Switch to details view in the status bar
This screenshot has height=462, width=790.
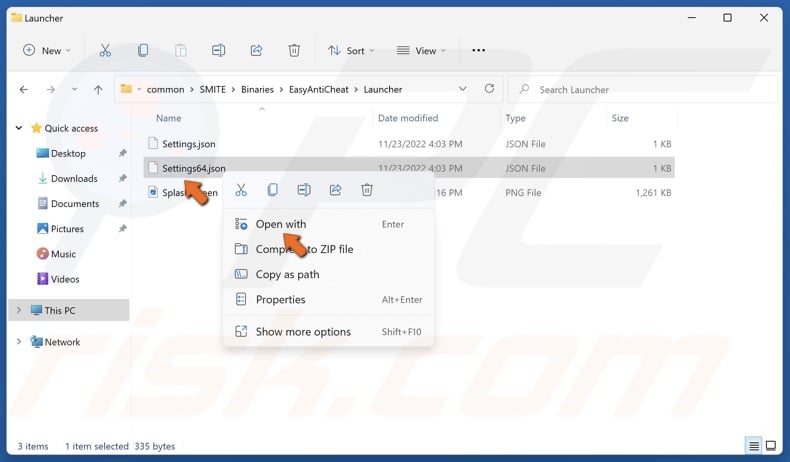754,446
